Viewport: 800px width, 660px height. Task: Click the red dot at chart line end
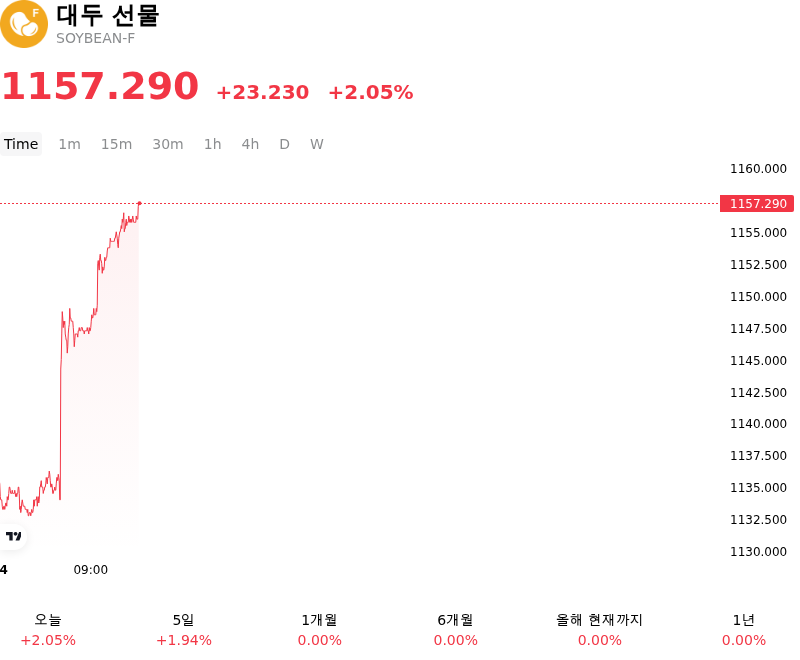point(139,204)
